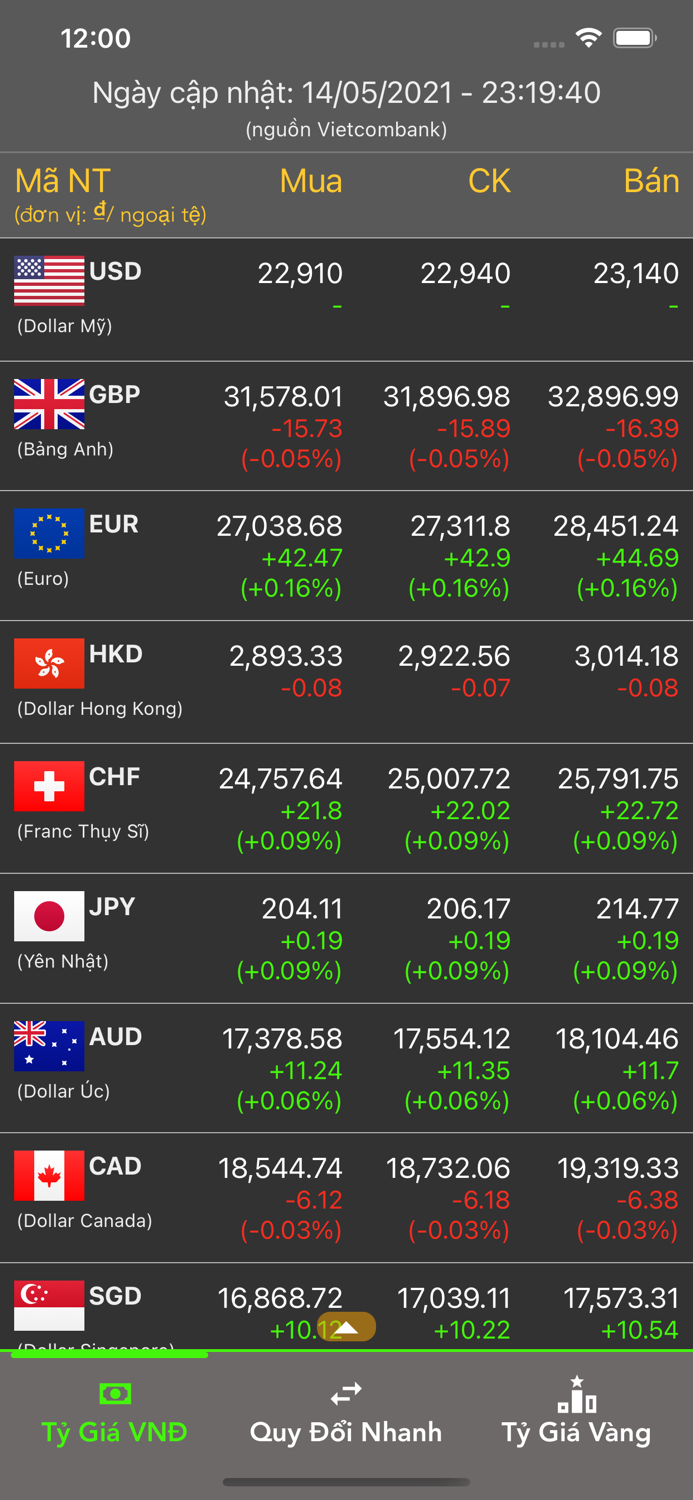Select the USD buying rate 22,910

(x=300, y=273)
